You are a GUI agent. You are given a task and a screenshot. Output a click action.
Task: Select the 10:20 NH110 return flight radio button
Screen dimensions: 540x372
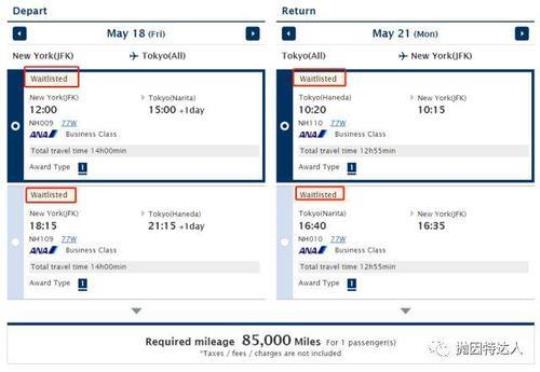click(x=284, y=126)
